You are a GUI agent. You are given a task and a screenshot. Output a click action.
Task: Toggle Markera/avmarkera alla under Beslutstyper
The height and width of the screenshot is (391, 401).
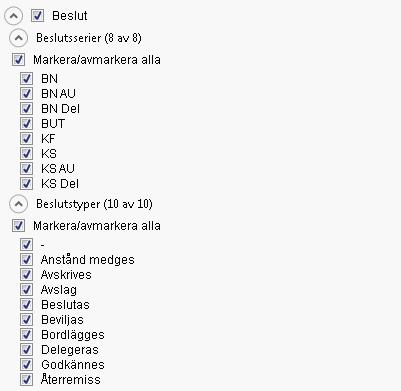click(18, 226)
